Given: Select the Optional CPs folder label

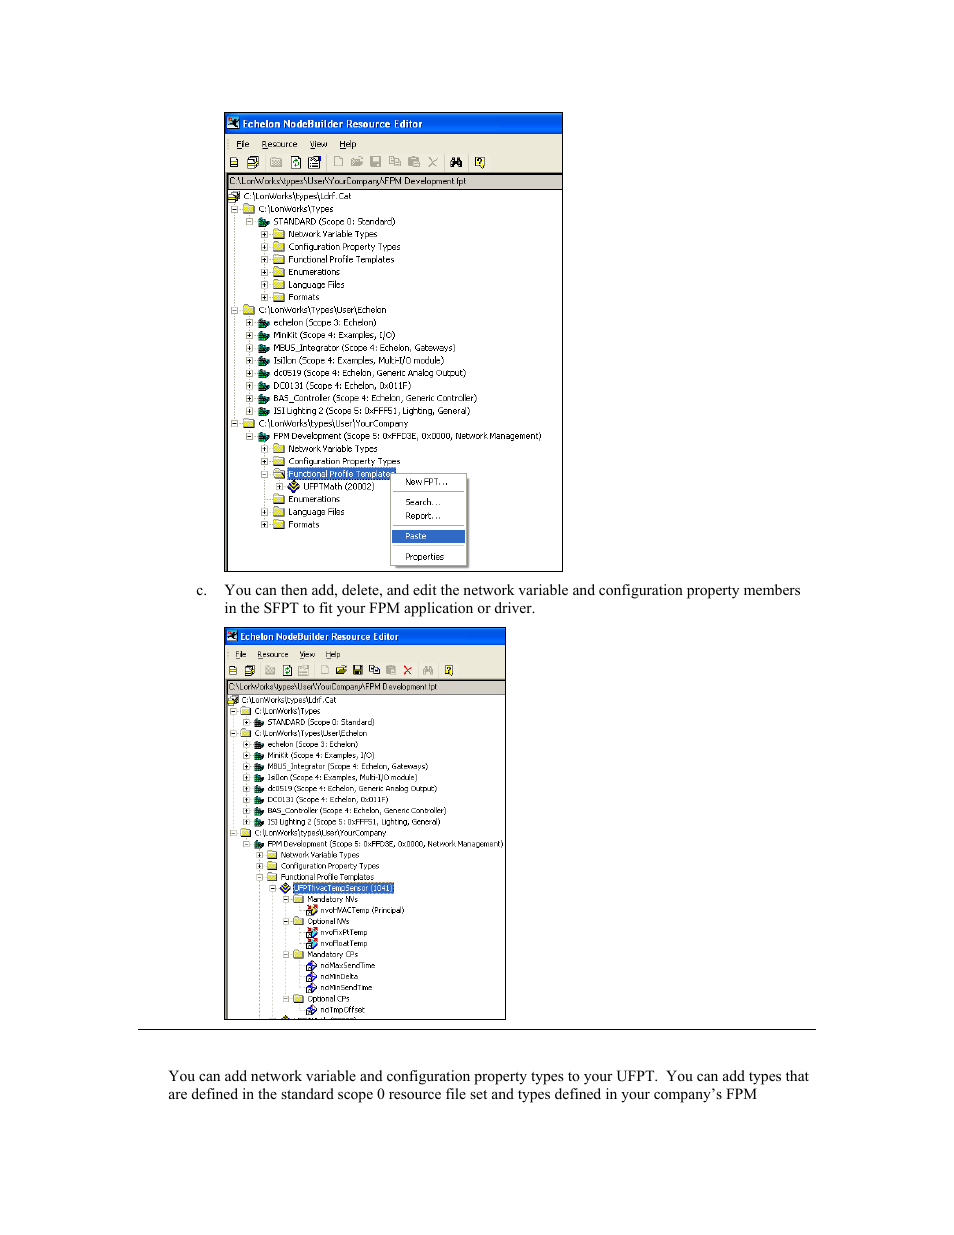Looking at the screenshot, I should [328, 998].
